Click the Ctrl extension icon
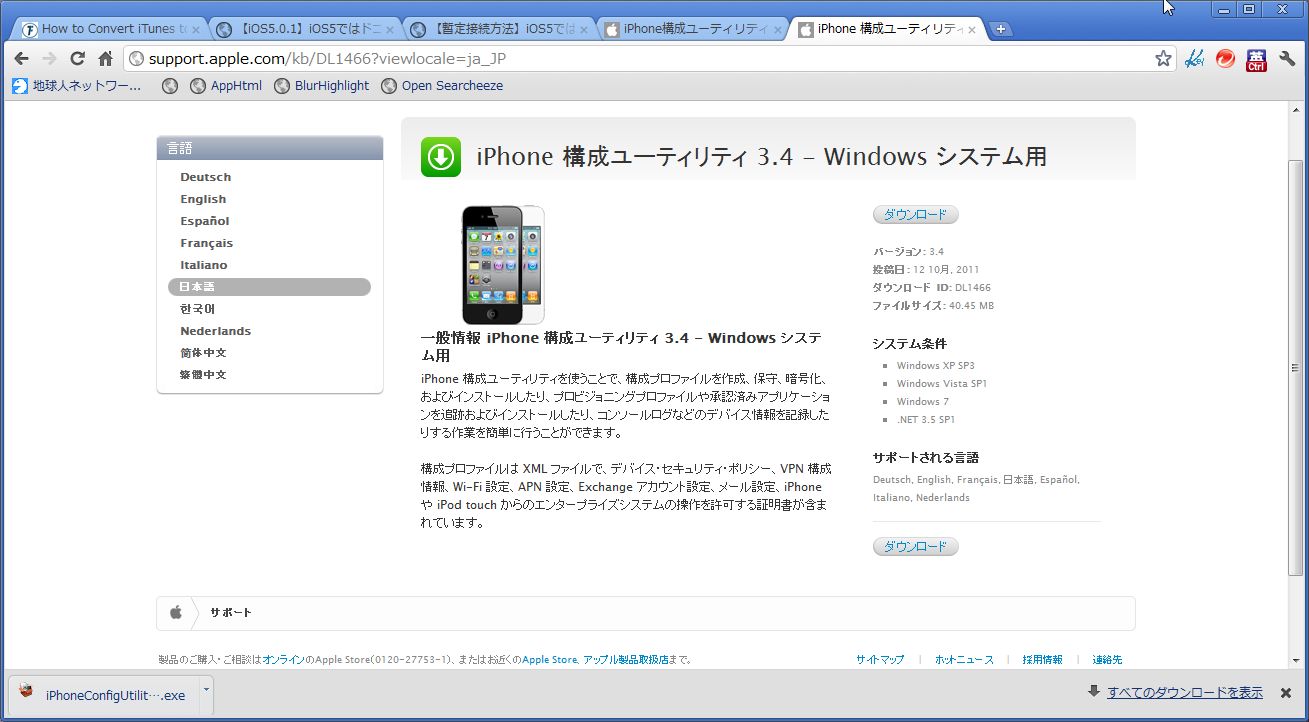The width and height of the screenshot is (1309, 722). [1256, 59]
